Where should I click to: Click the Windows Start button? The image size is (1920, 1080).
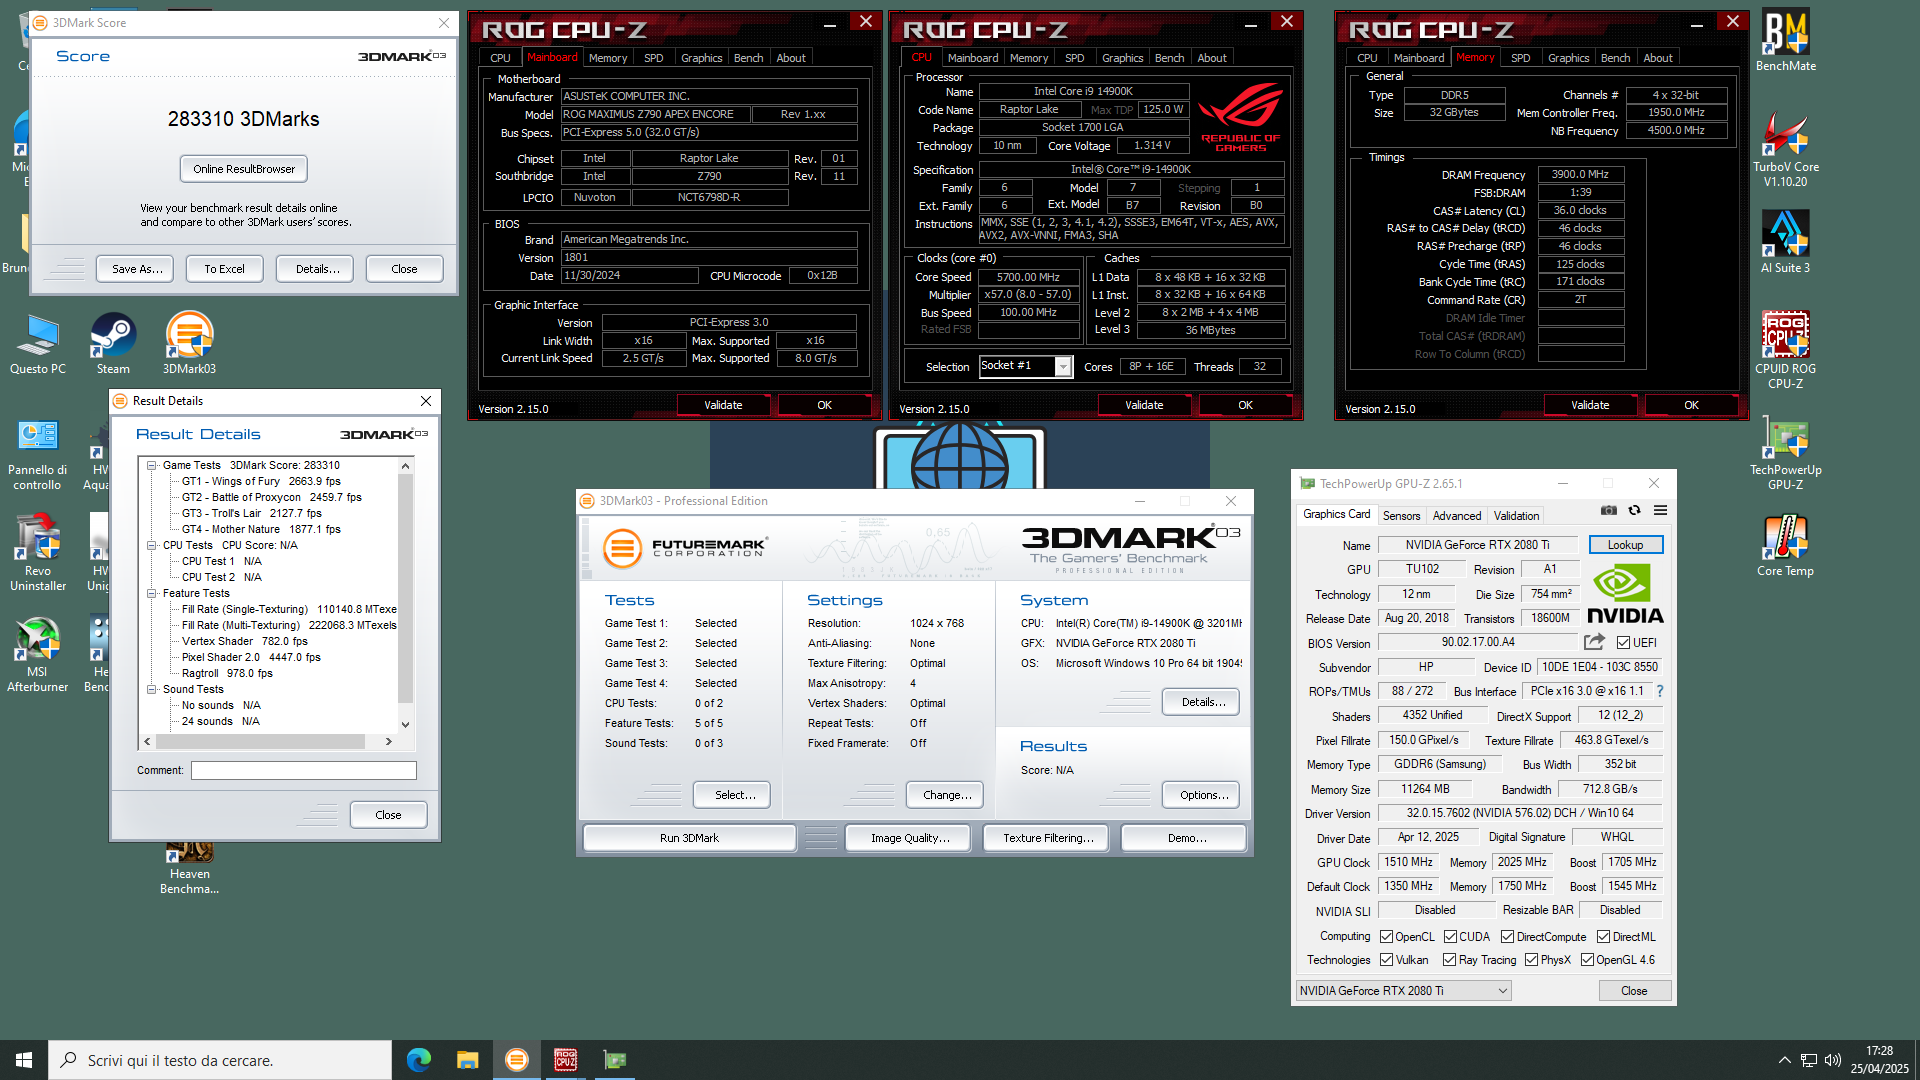[x=24, y=1060]
